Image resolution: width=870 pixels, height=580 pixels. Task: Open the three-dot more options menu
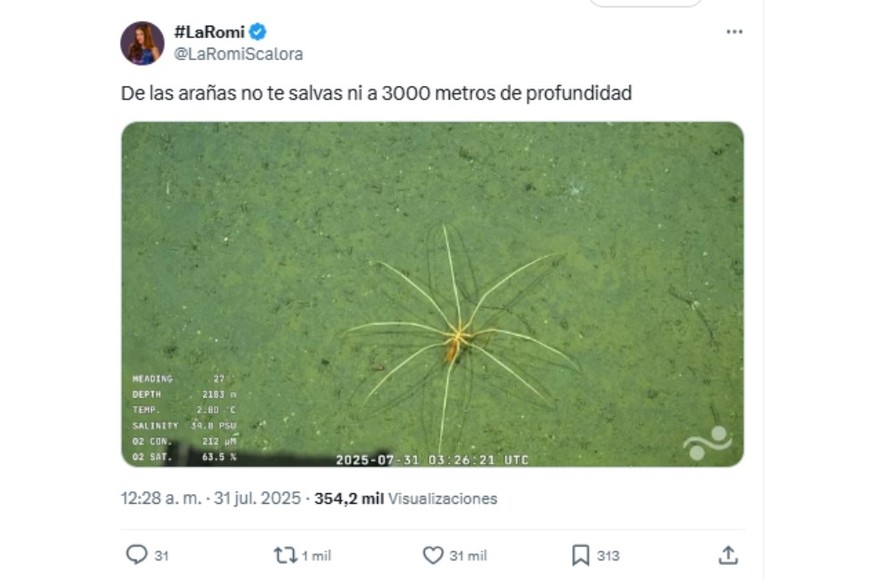click(735, 32)
